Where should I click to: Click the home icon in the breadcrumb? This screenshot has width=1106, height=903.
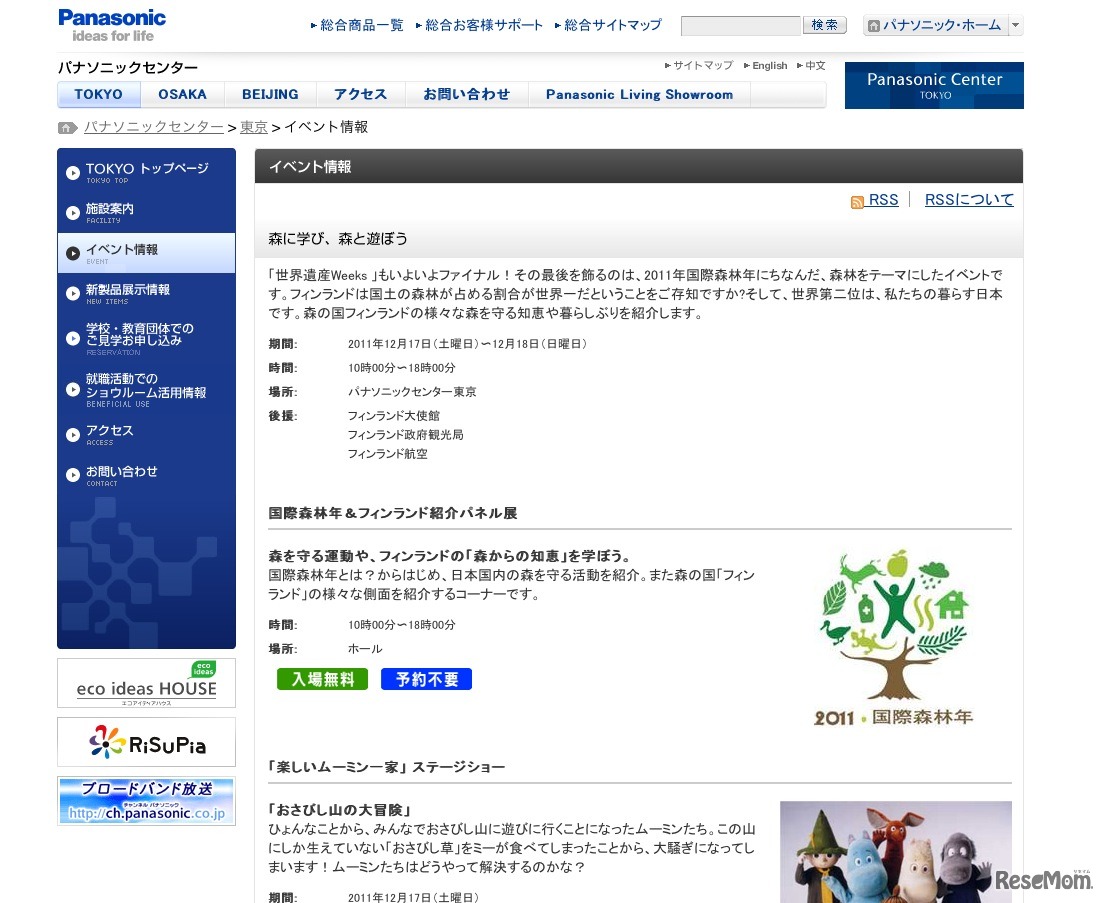65,127
